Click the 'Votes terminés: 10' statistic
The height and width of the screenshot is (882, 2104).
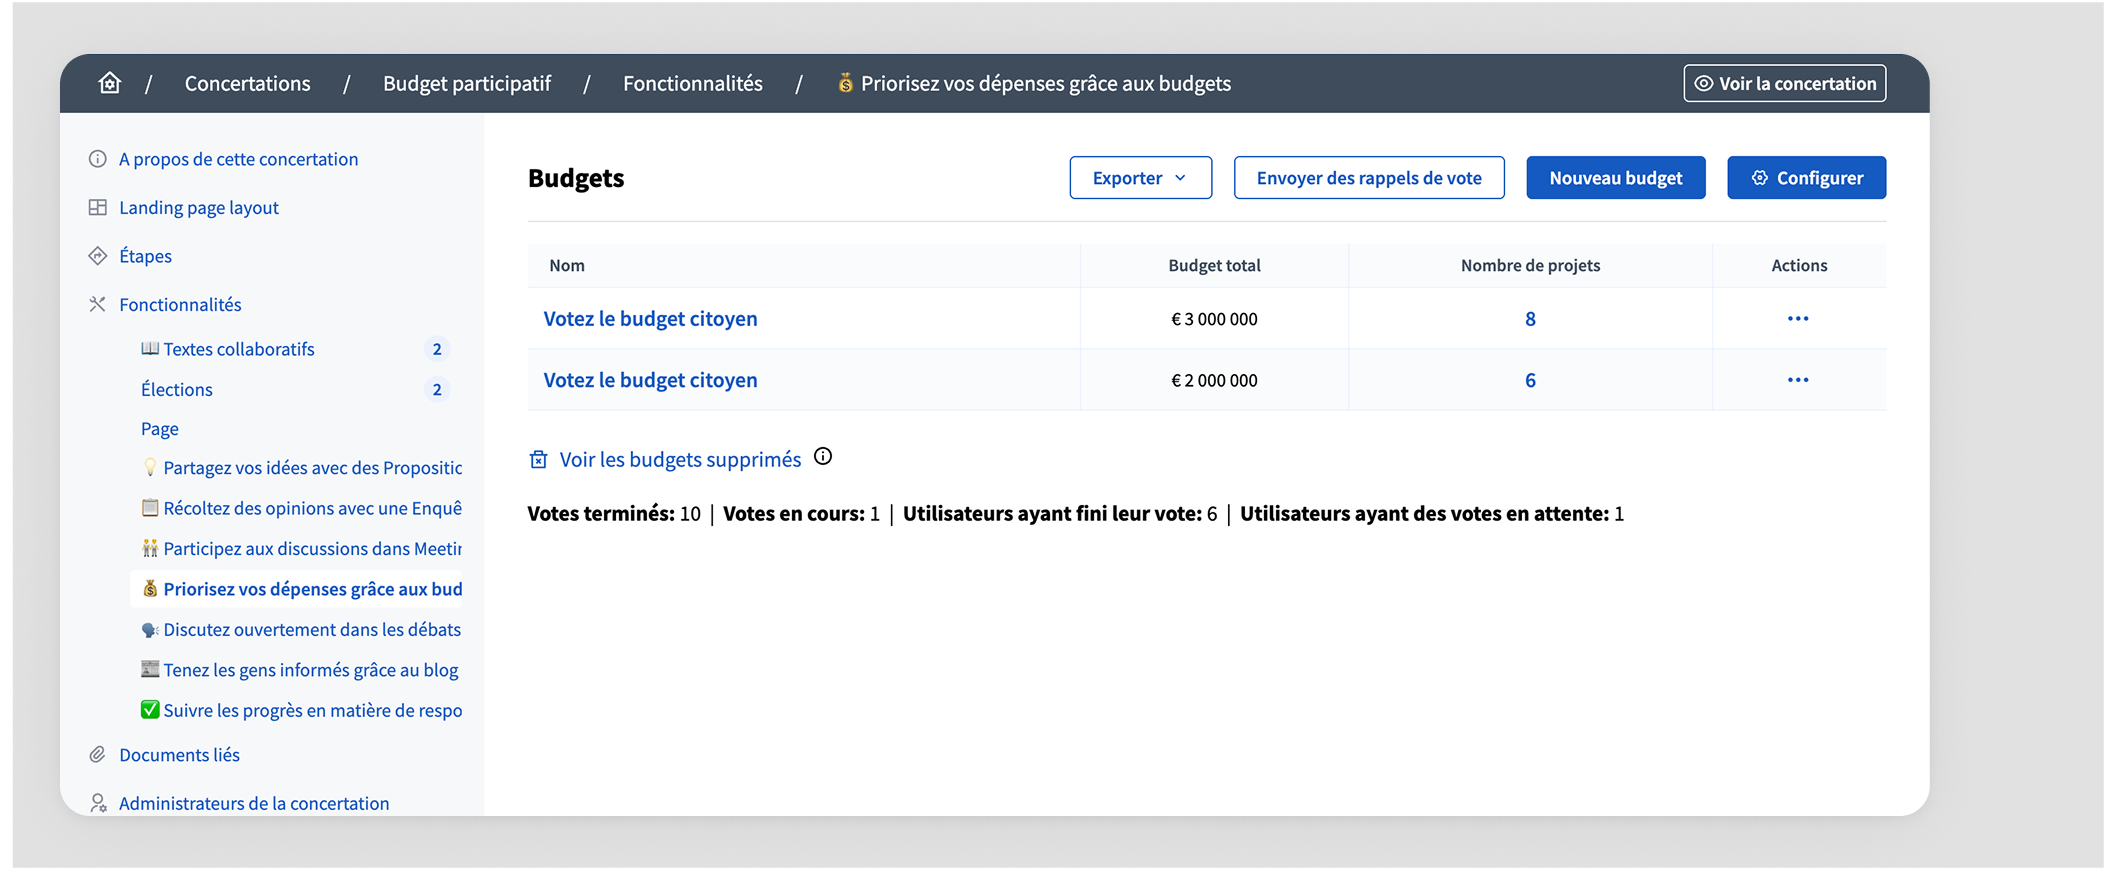614,514
